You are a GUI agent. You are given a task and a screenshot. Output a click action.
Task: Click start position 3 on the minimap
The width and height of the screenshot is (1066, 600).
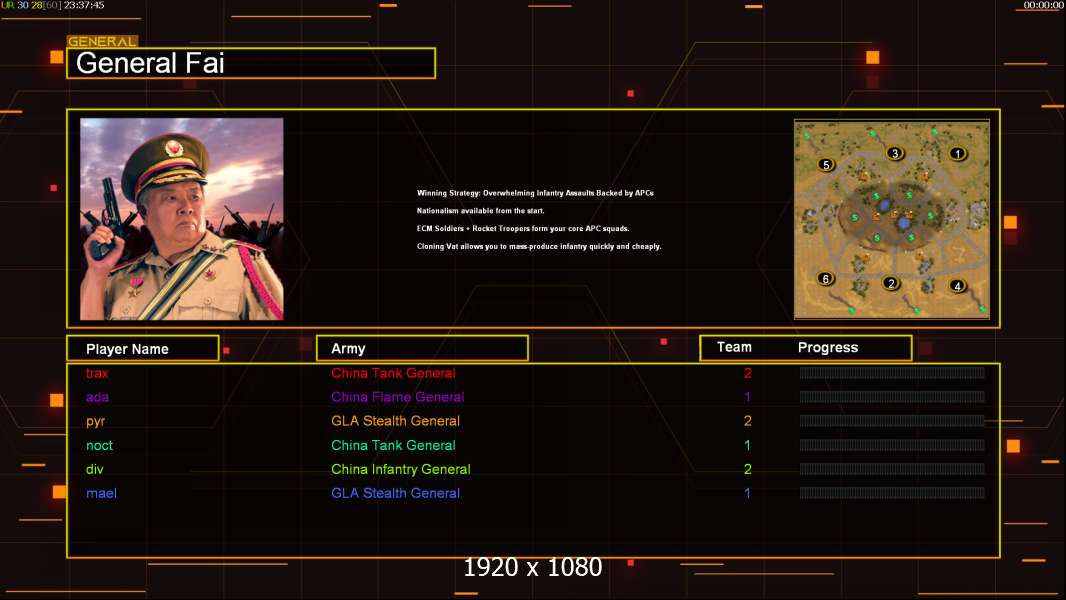tap(895, 153)
